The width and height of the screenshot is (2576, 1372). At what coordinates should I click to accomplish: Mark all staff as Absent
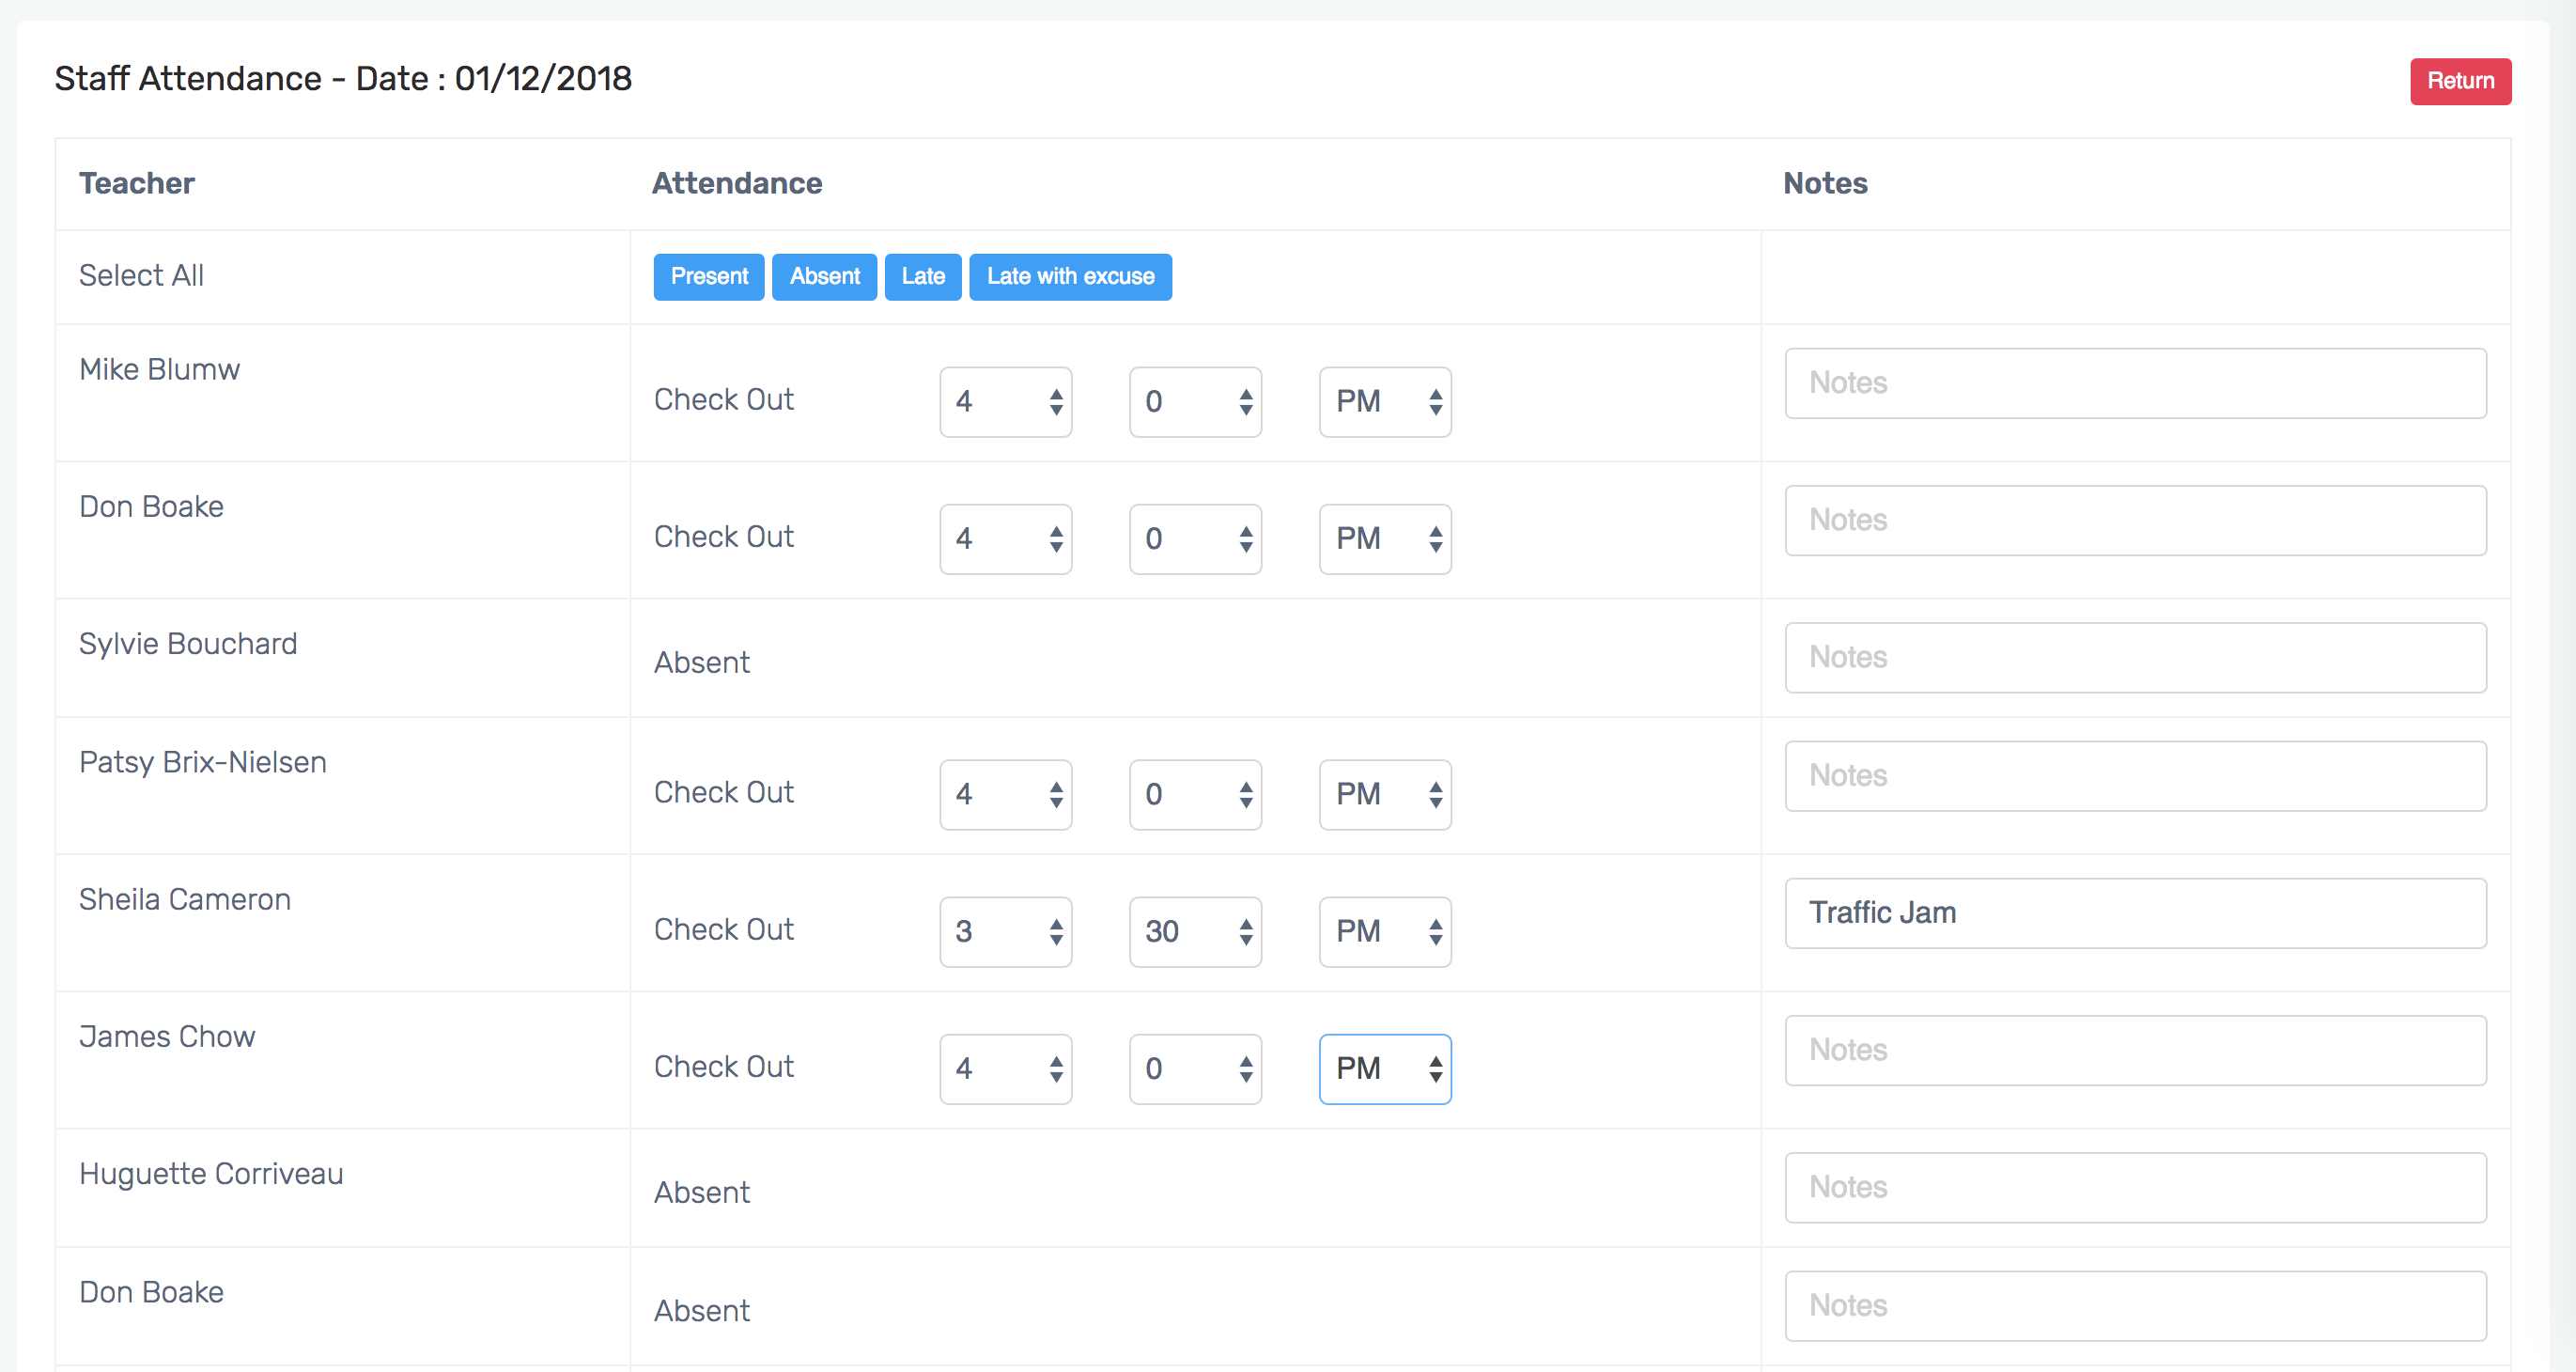click(x=823, y=277)
